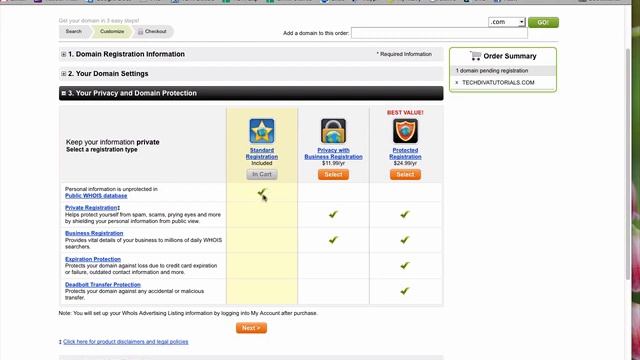Open the Expiration Protection link
640x360 pixels.
click(x=93, y=259)
